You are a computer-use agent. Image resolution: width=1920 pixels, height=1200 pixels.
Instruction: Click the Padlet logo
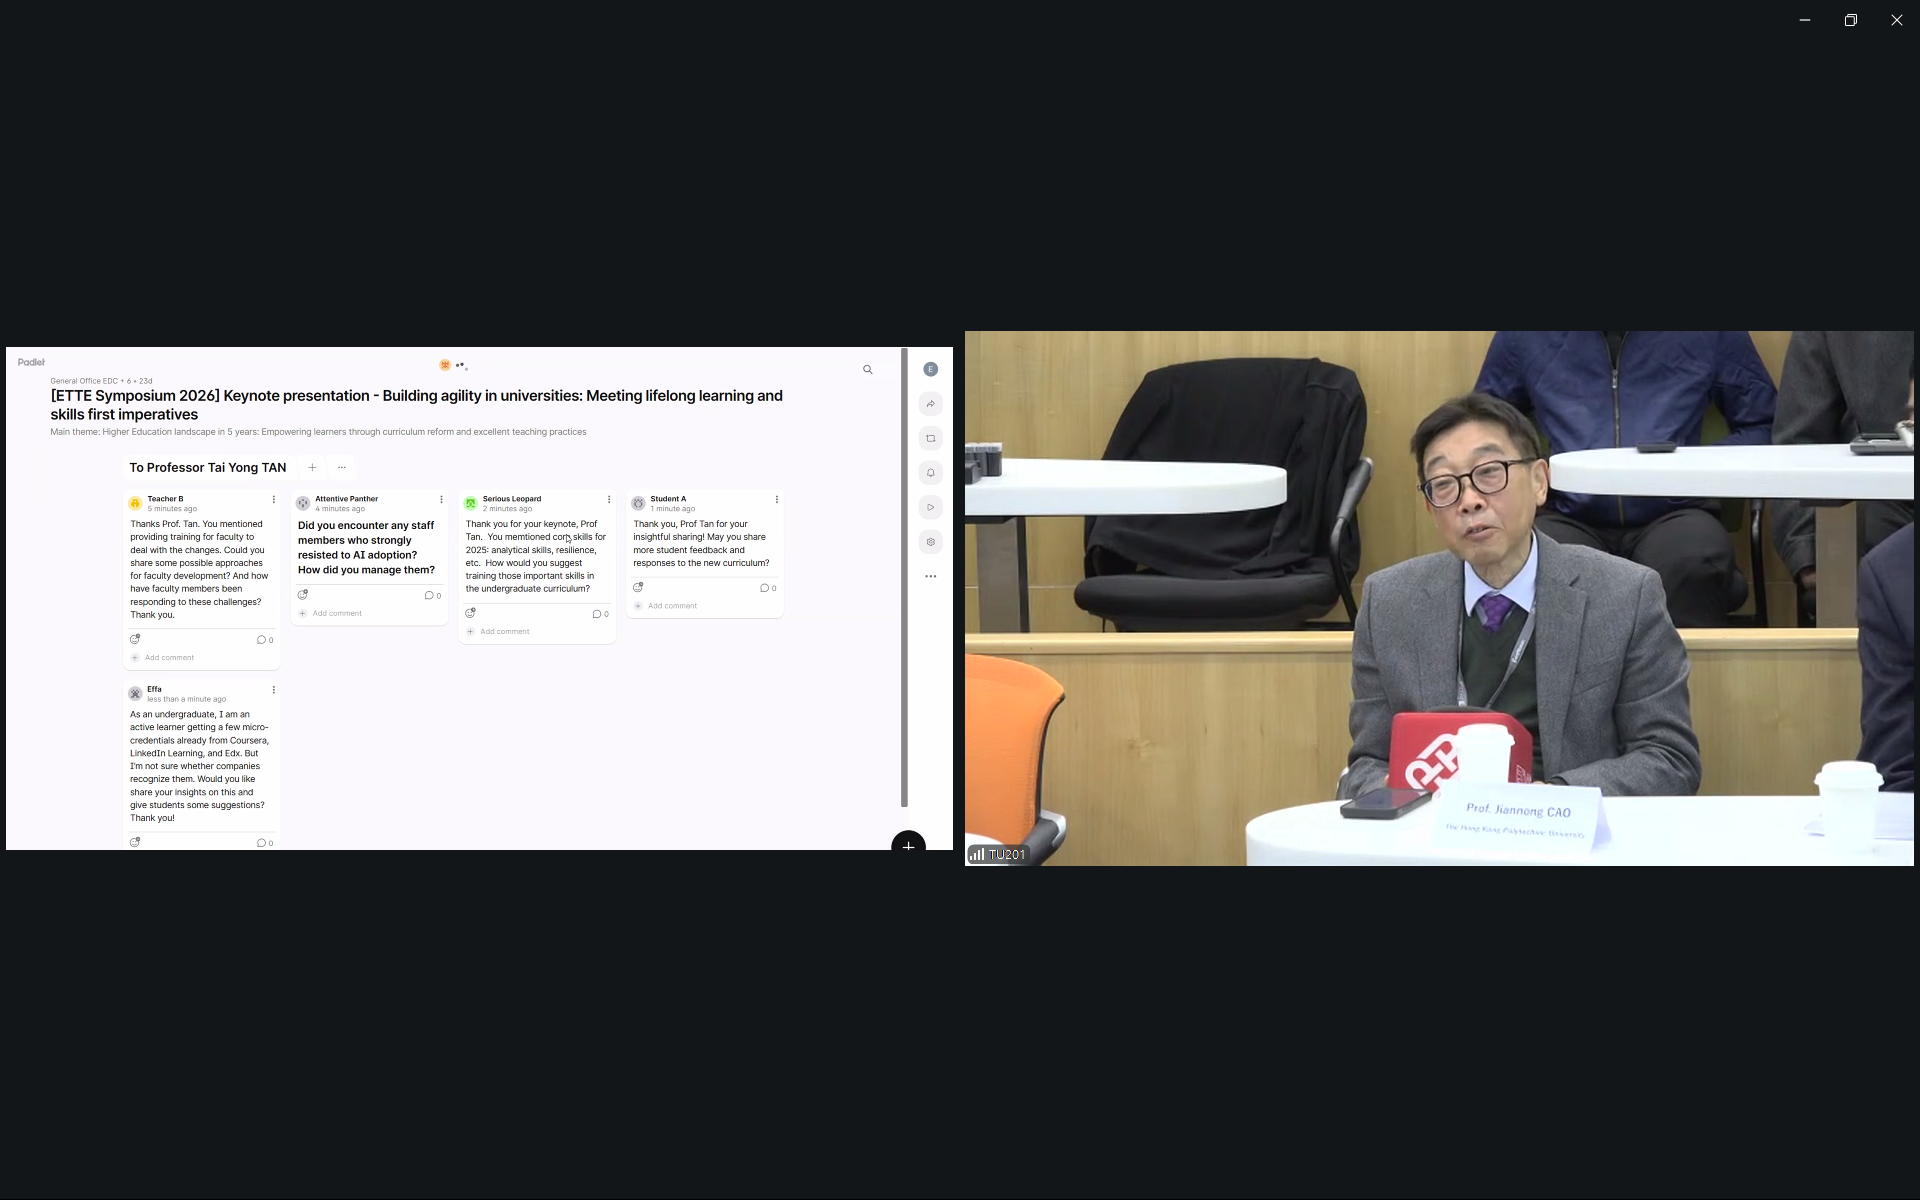[31, 362]
